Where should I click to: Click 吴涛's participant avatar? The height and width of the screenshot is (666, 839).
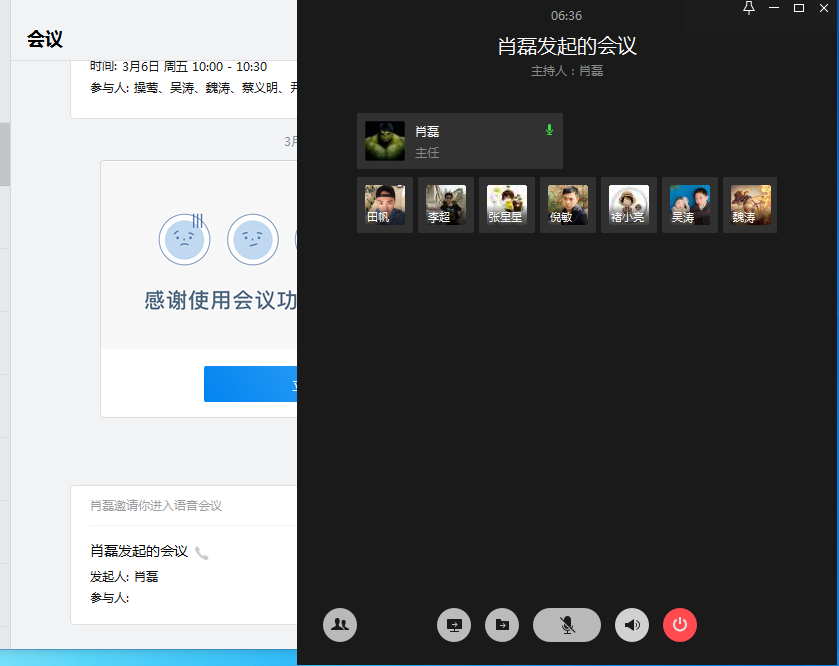coord(690,205)
